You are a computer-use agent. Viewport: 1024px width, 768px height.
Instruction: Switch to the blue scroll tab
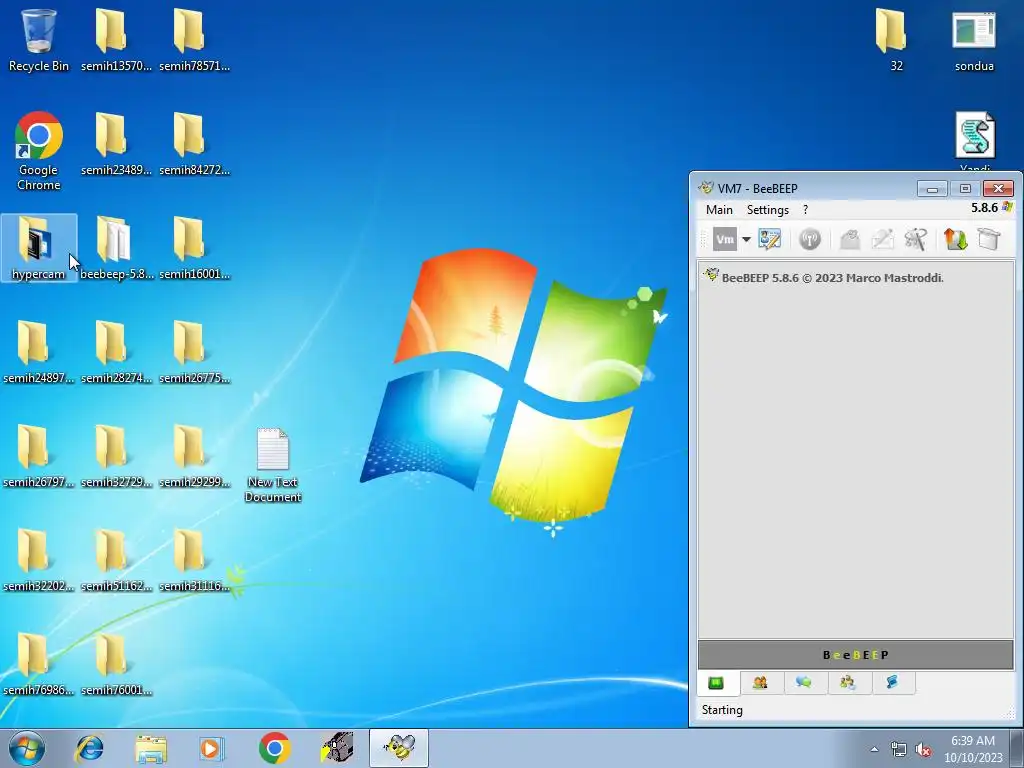(891, 683)
